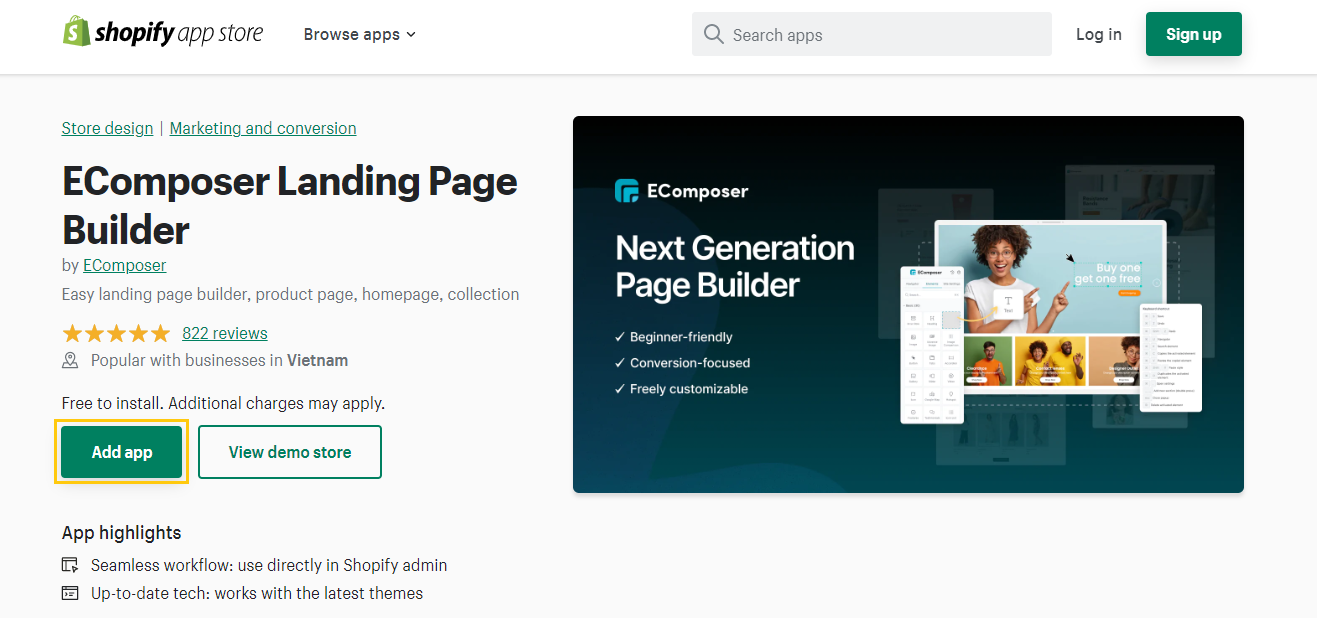
Task: Click the View demo store button
Action: coord(290,452)
